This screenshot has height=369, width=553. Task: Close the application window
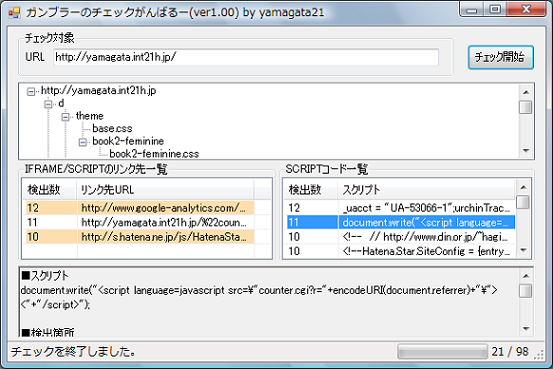526,10
